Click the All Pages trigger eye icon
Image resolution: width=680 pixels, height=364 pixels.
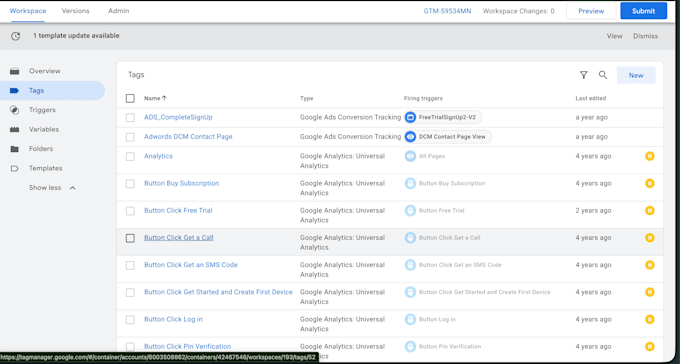click(410, 156)
